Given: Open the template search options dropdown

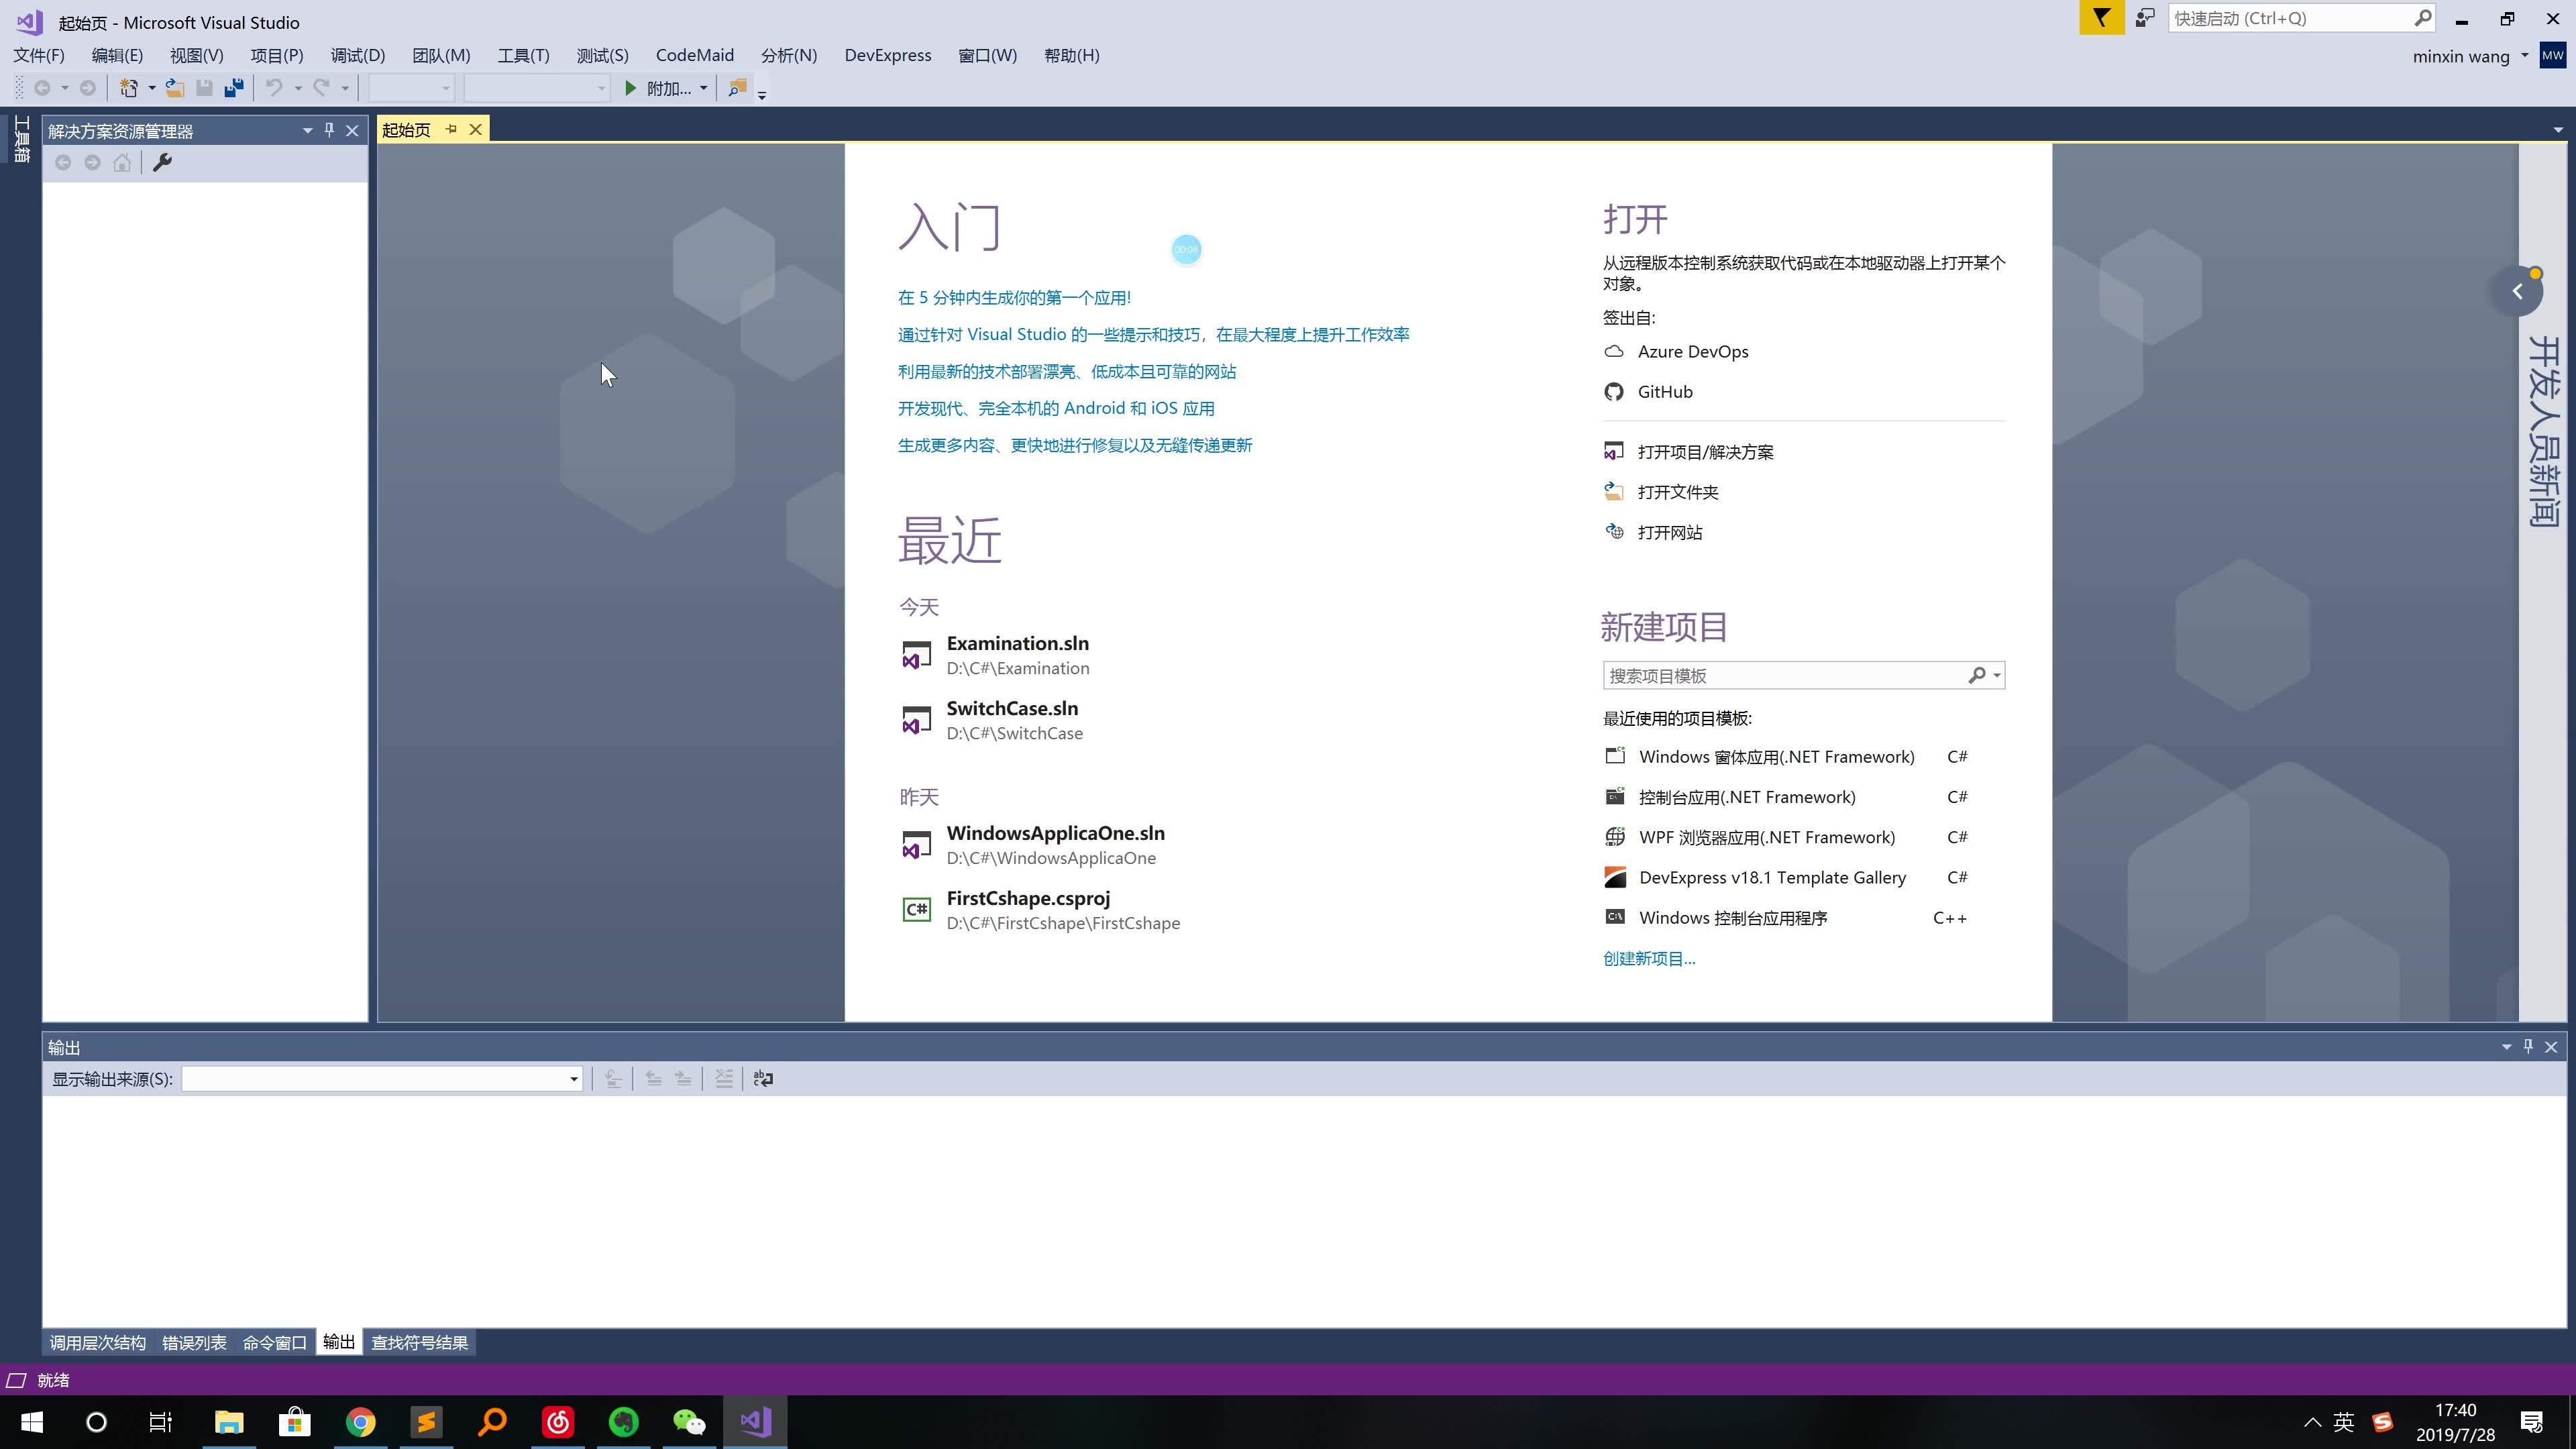Looking at the screenshot, I should 1997,675.
